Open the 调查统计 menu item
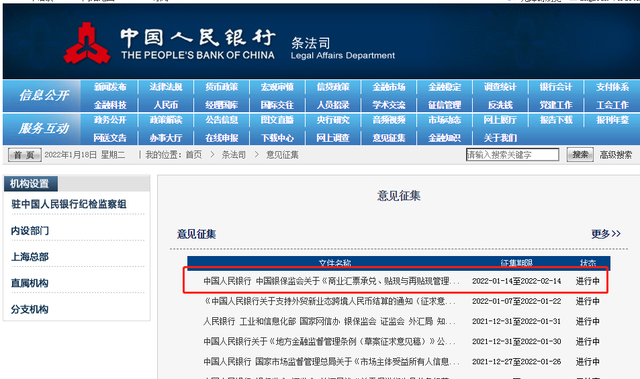 (x=500, y=87)
